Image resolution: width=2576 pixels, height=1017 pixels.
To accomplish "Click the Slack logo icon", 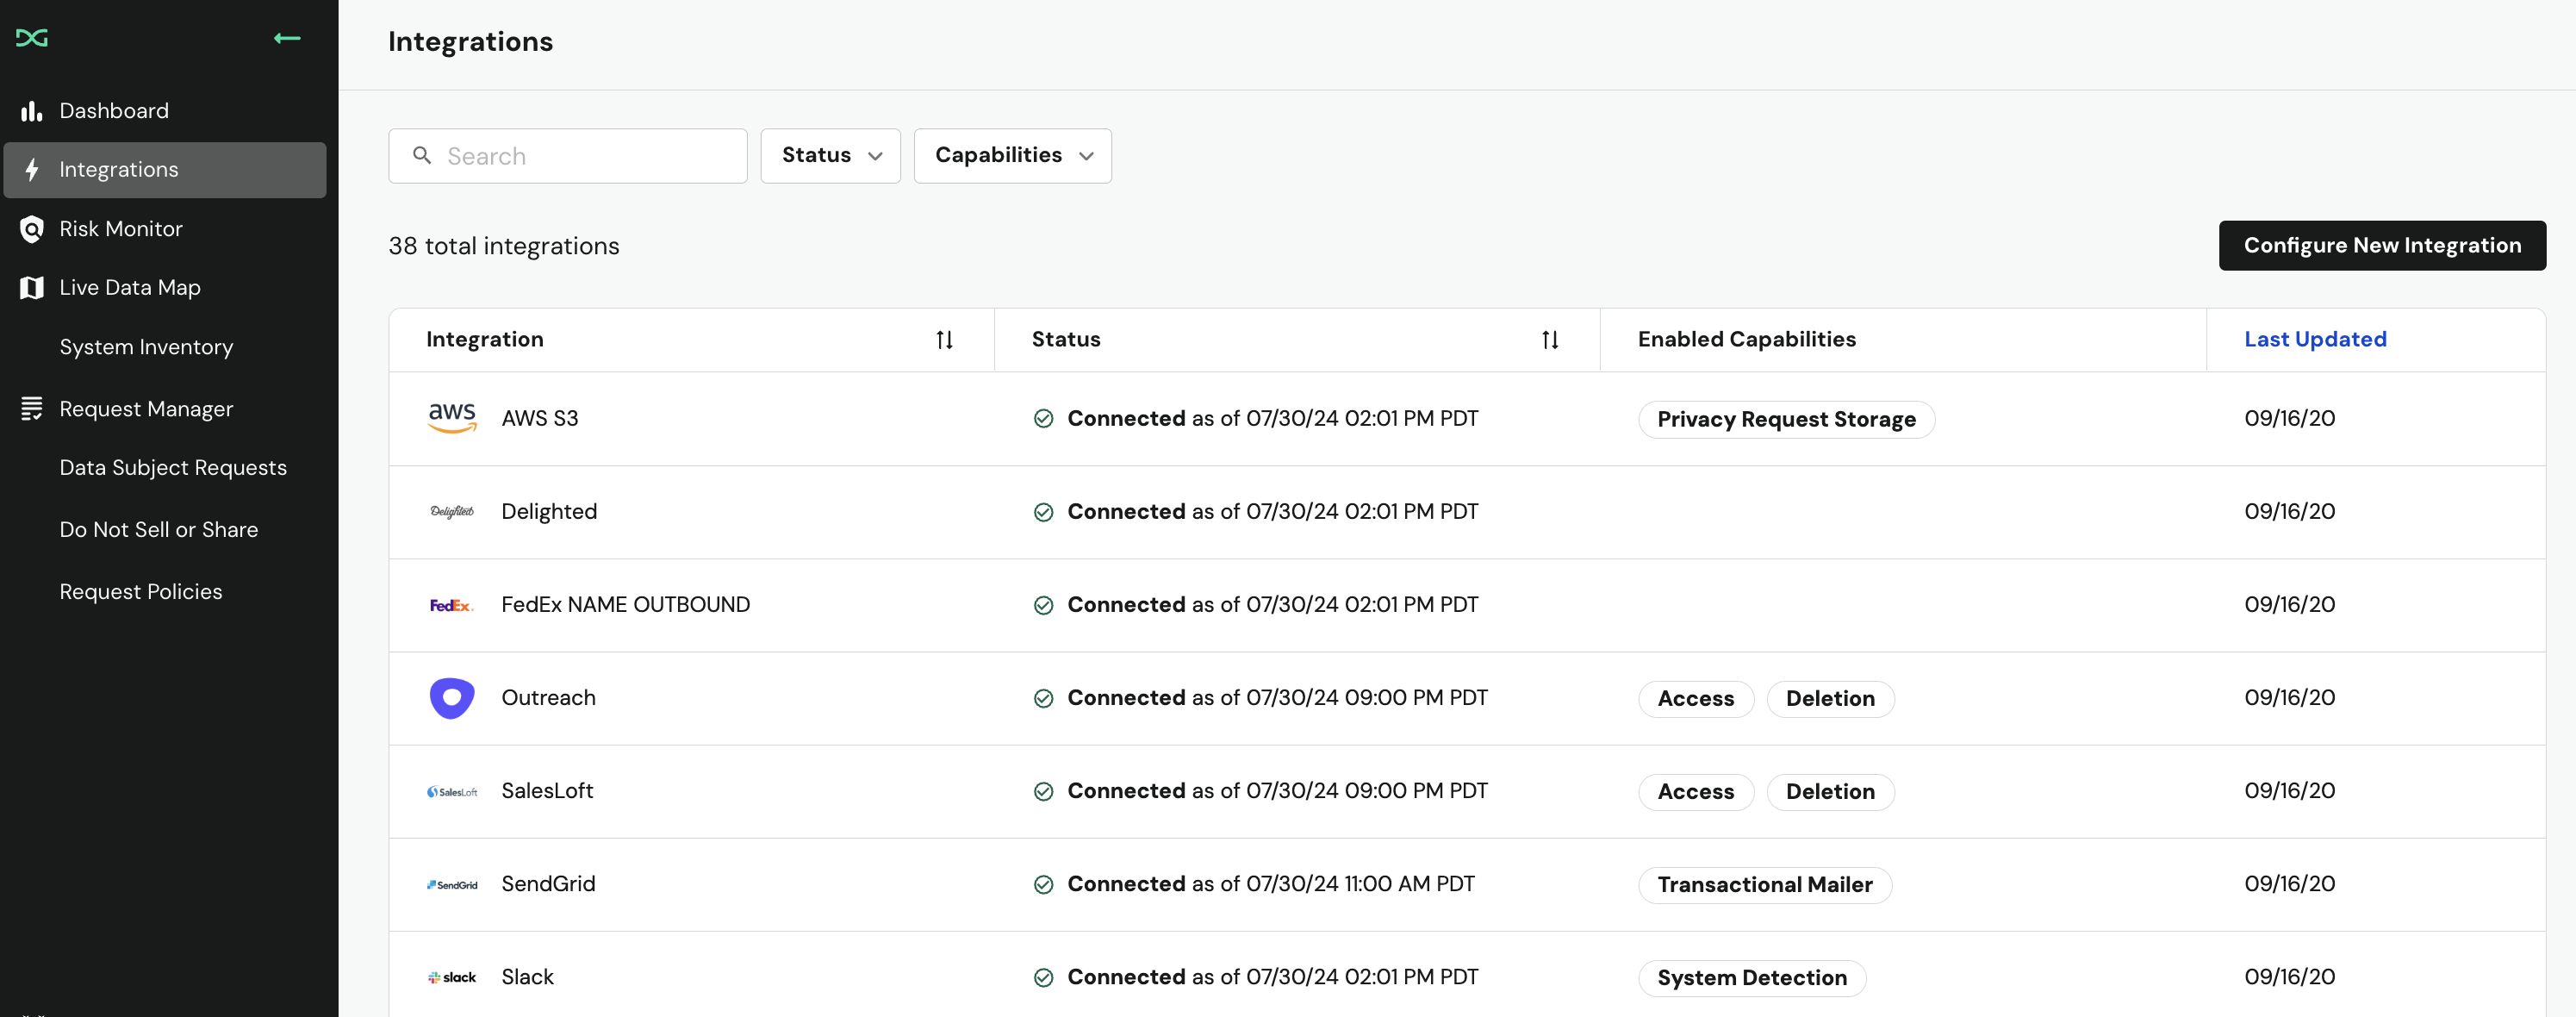I will [x=452, y=978].
